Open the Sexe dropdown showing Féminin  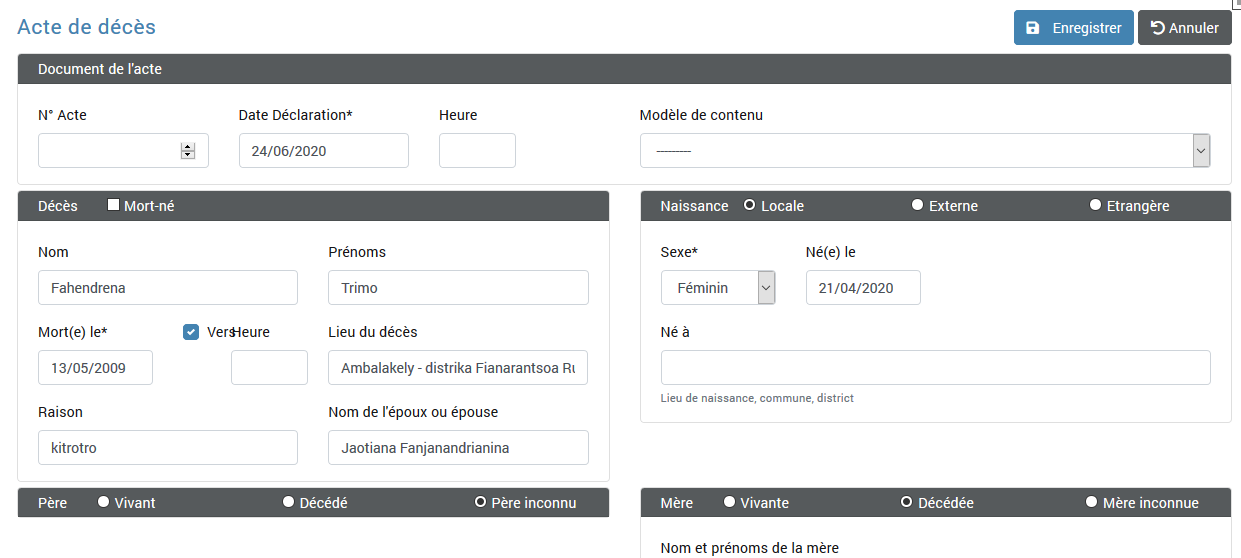point(718,288)
